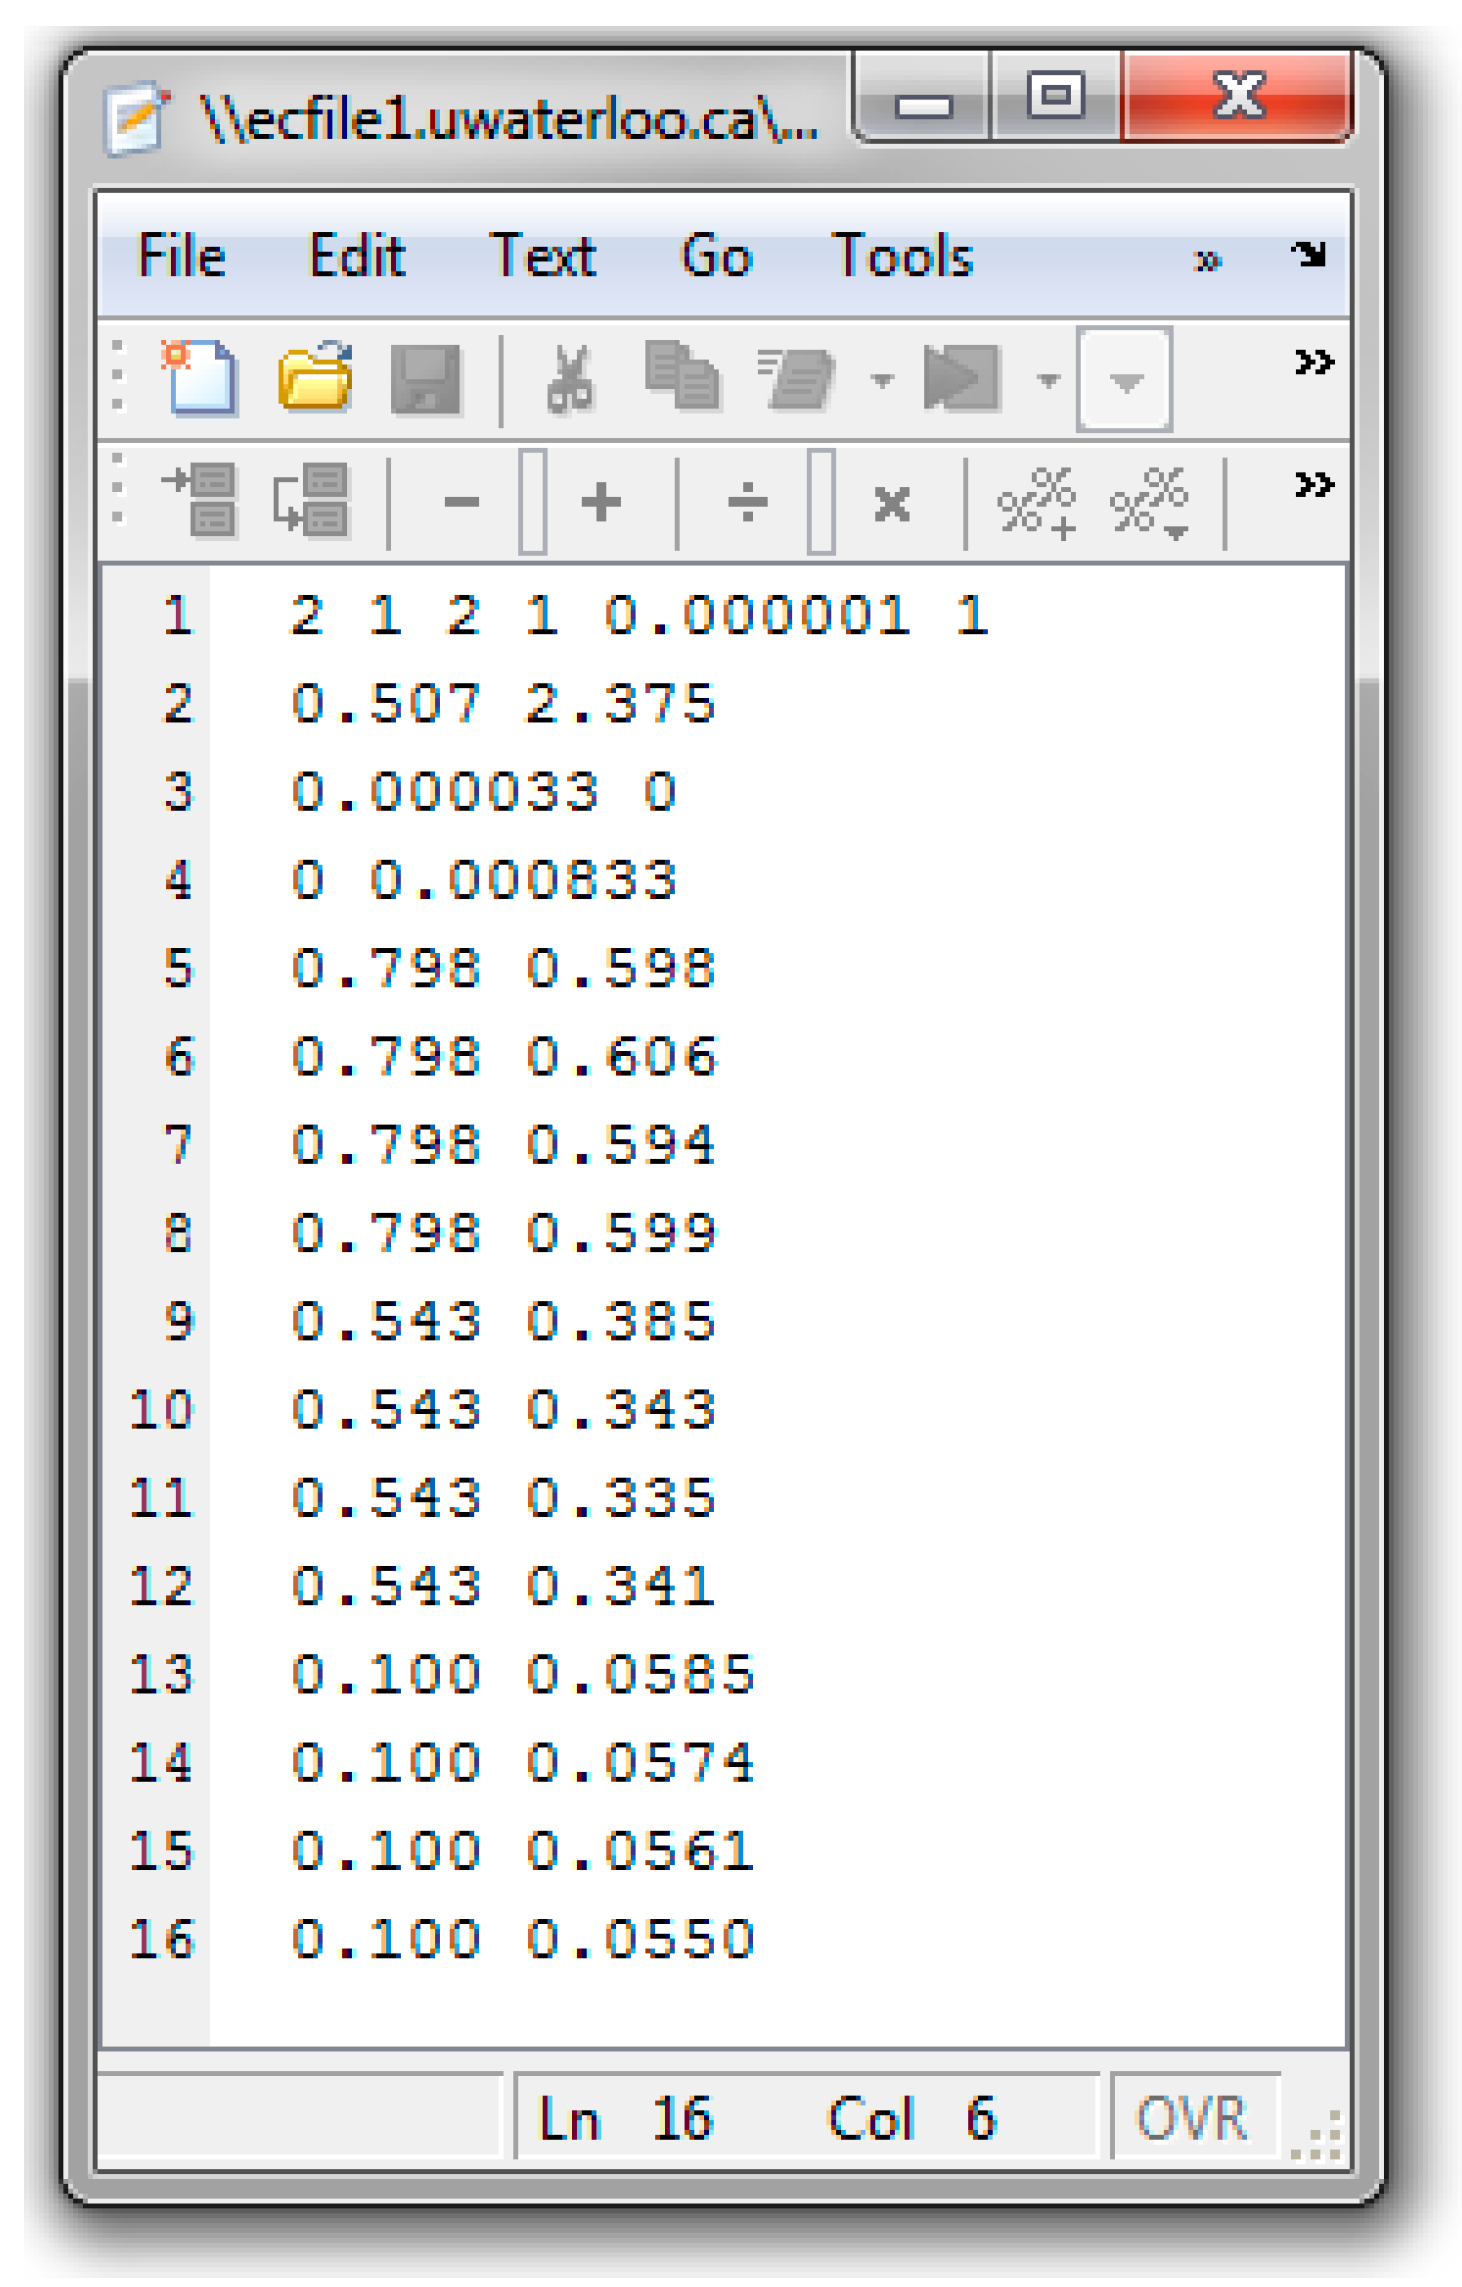This screenshot has height=2287, width=1462.
Task: Click the Save floppy disk icon
Action: 426,379
